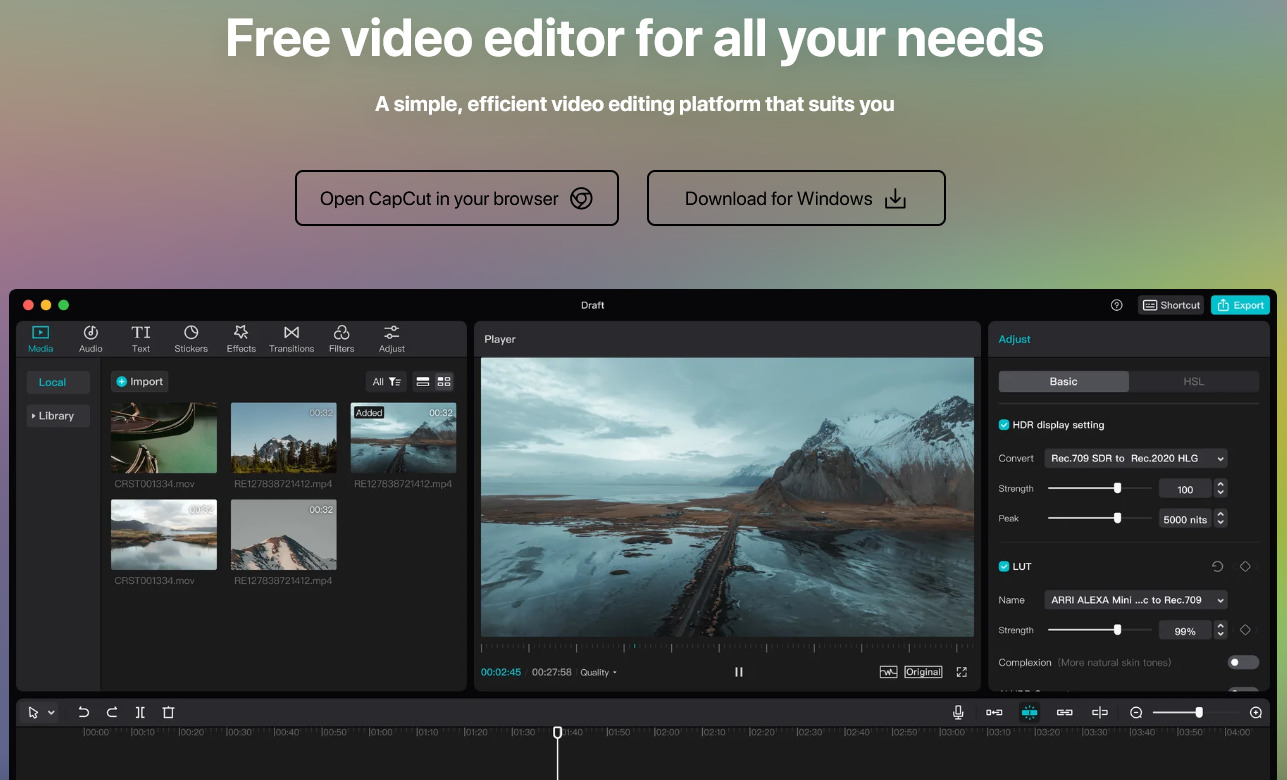Click the HDR Strength 100 value field
Viewport: 1287px width, 780px height.
click(1185, 489)
